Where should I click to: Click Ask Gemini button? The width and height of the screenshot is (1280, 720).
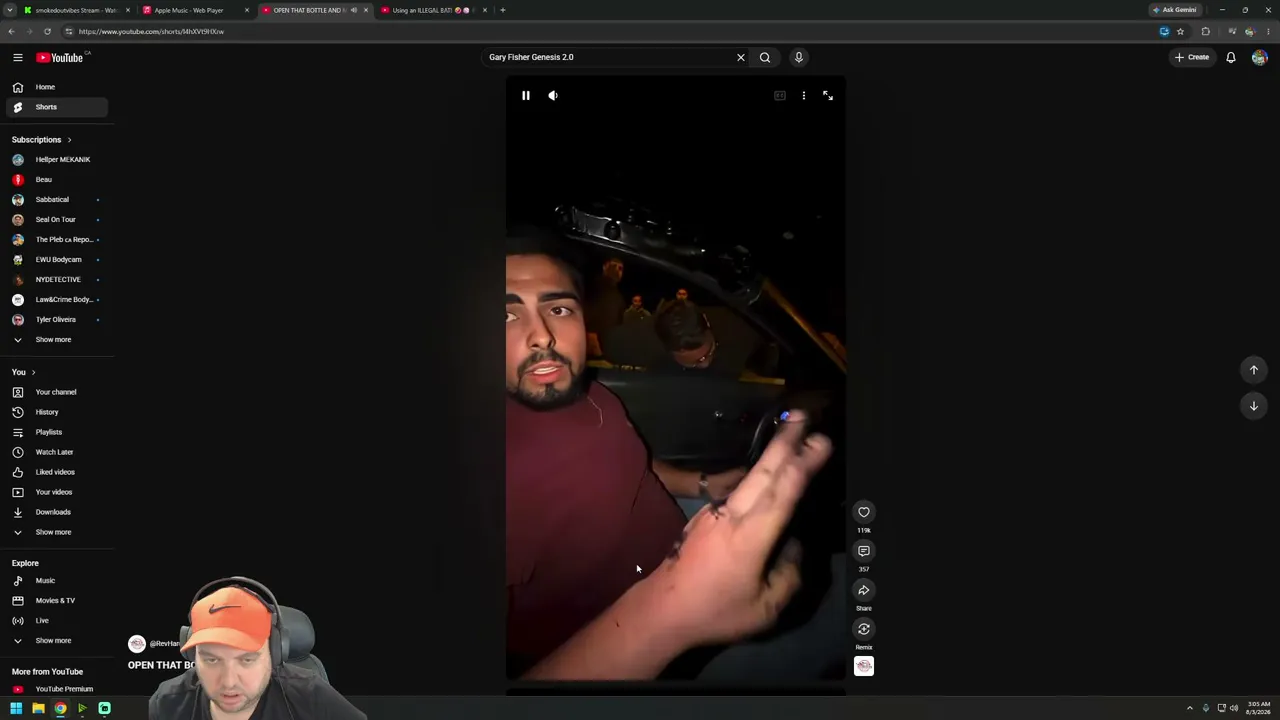(1175, 10)
